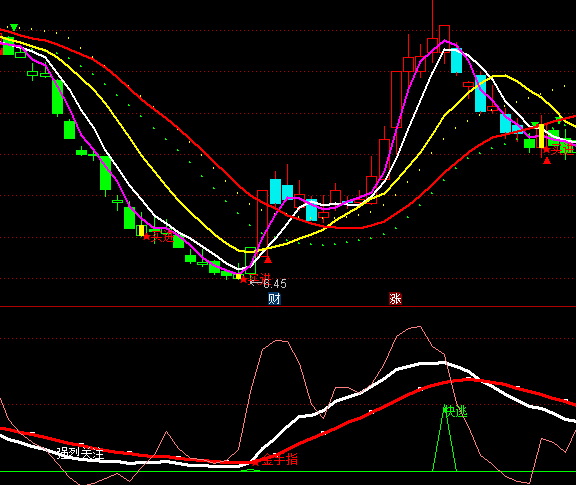This screenshot has width=576, height=485.
Task: Click the red up-arrow below the 财-dated candle
Action: 268,259
